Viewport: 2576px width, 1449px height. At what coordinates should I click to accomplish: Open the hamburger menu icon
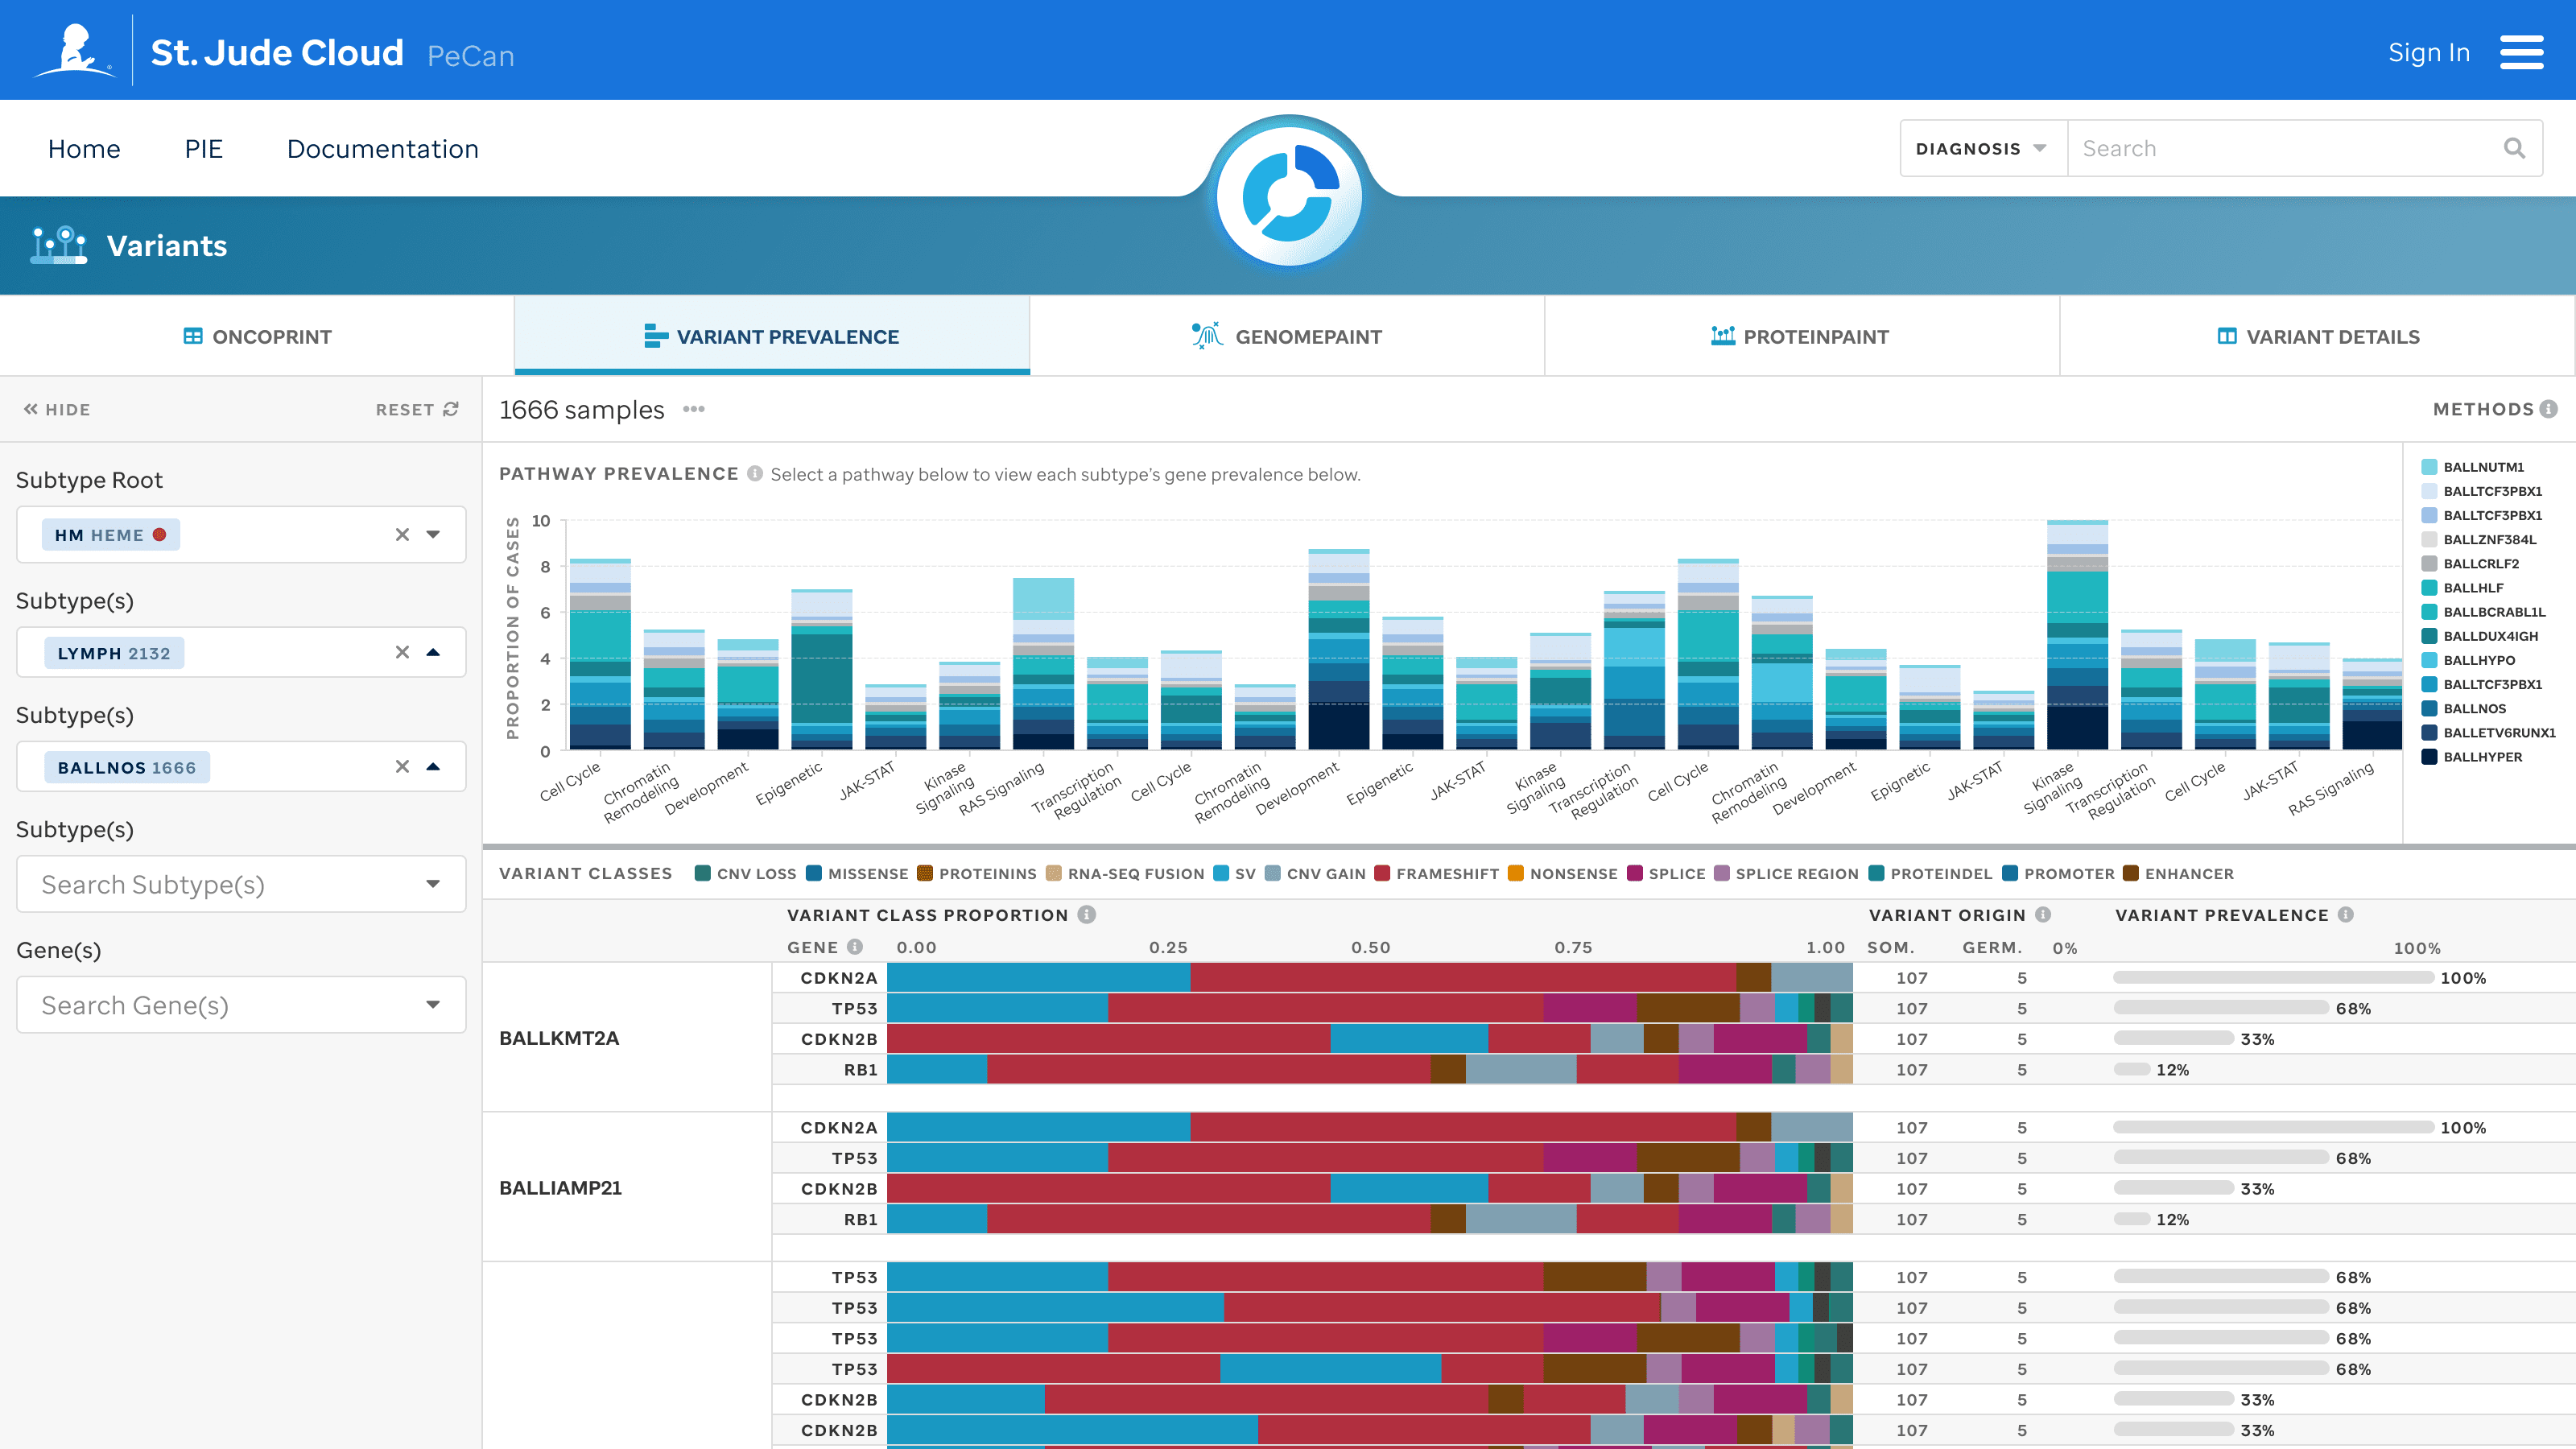[x=2521, y=52]
